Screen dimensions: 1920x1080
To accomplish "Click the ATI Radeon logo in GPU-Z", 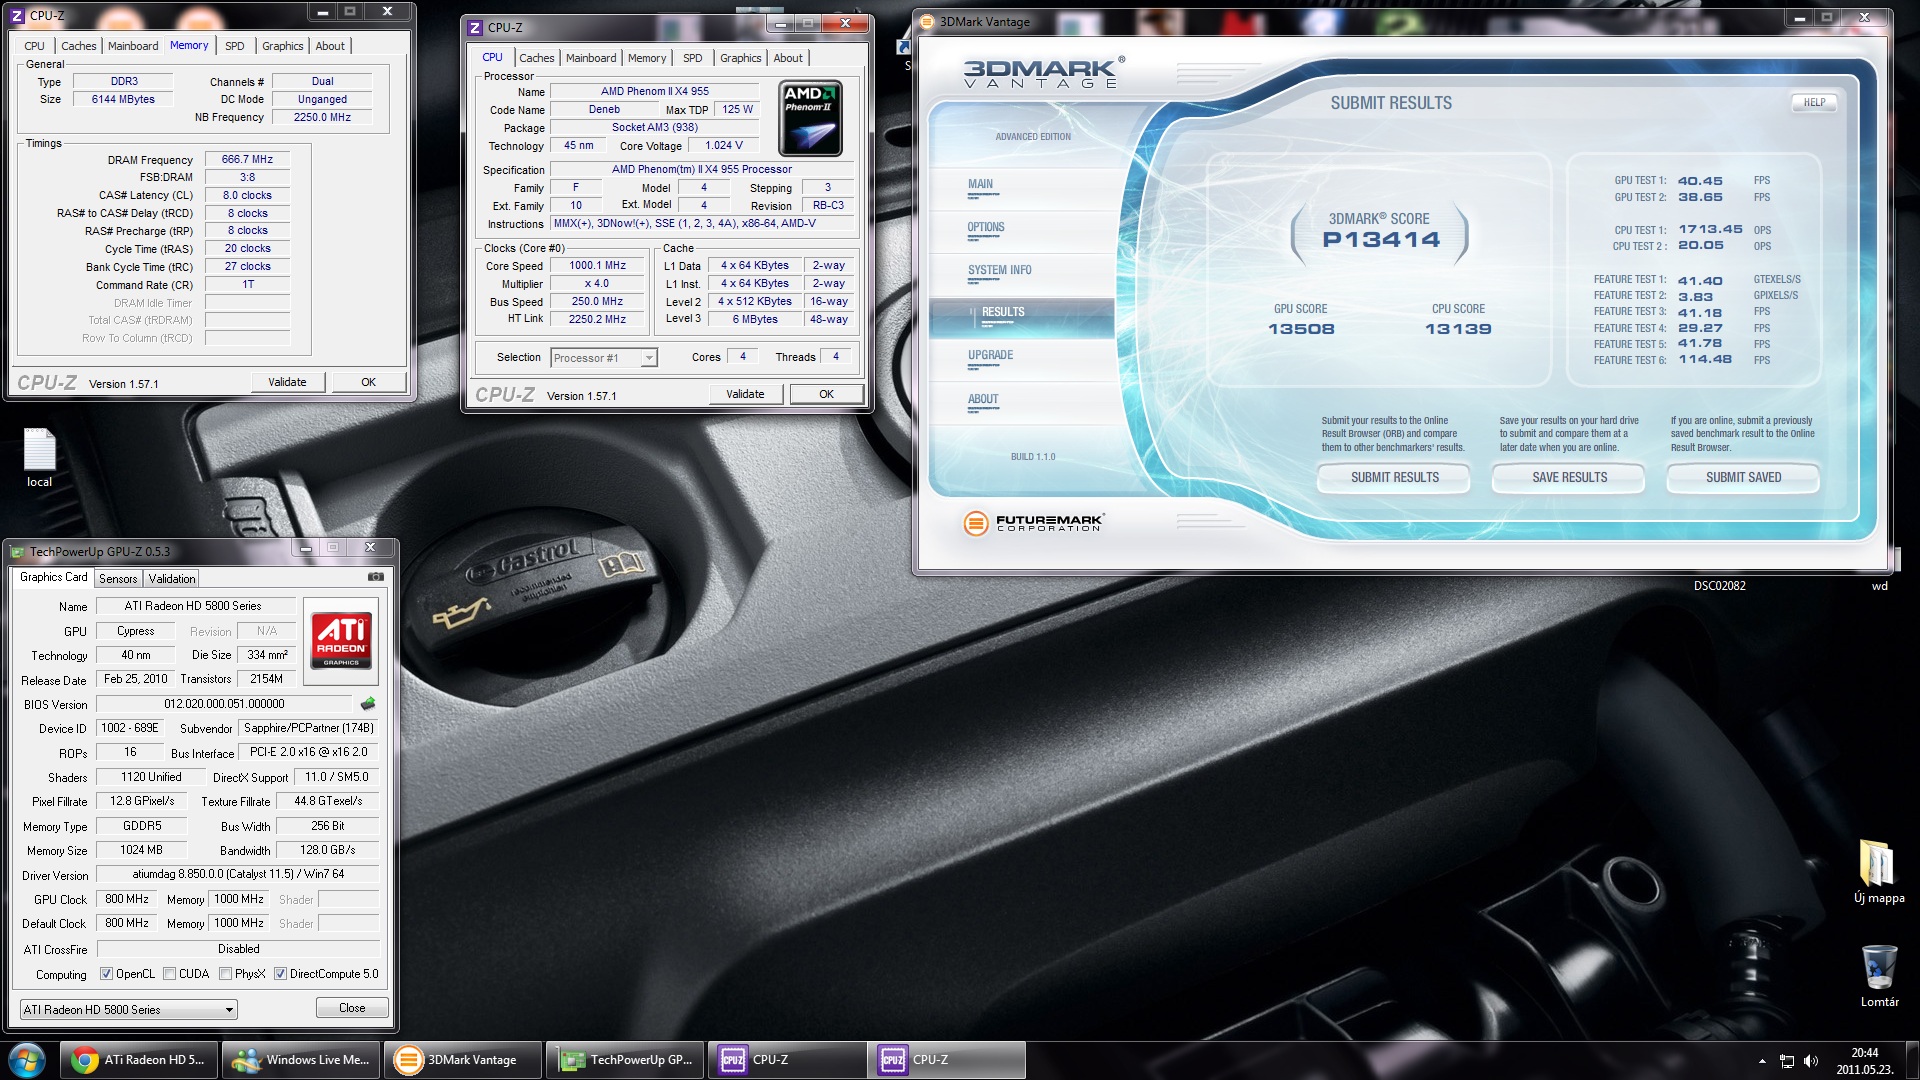I will point(341,639).
